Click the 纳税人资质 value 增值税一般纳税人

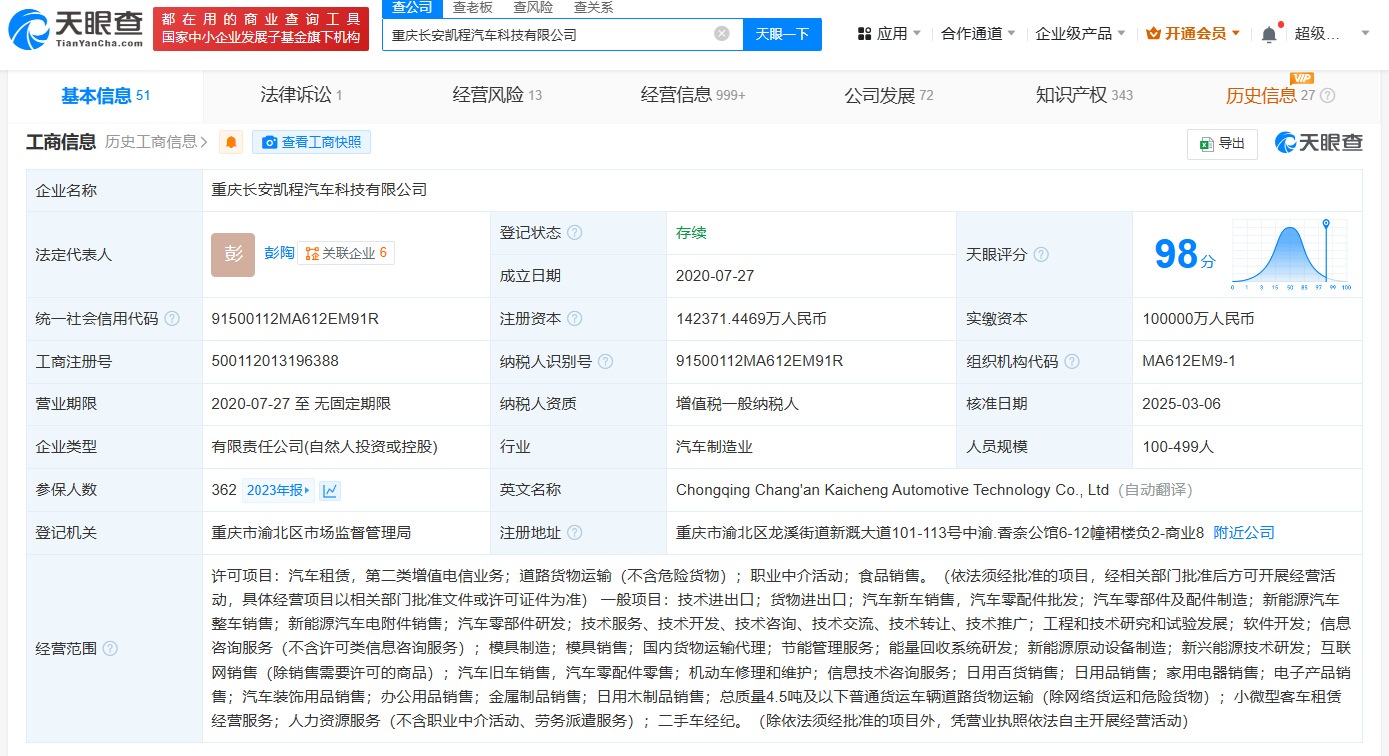pos(737,404)
